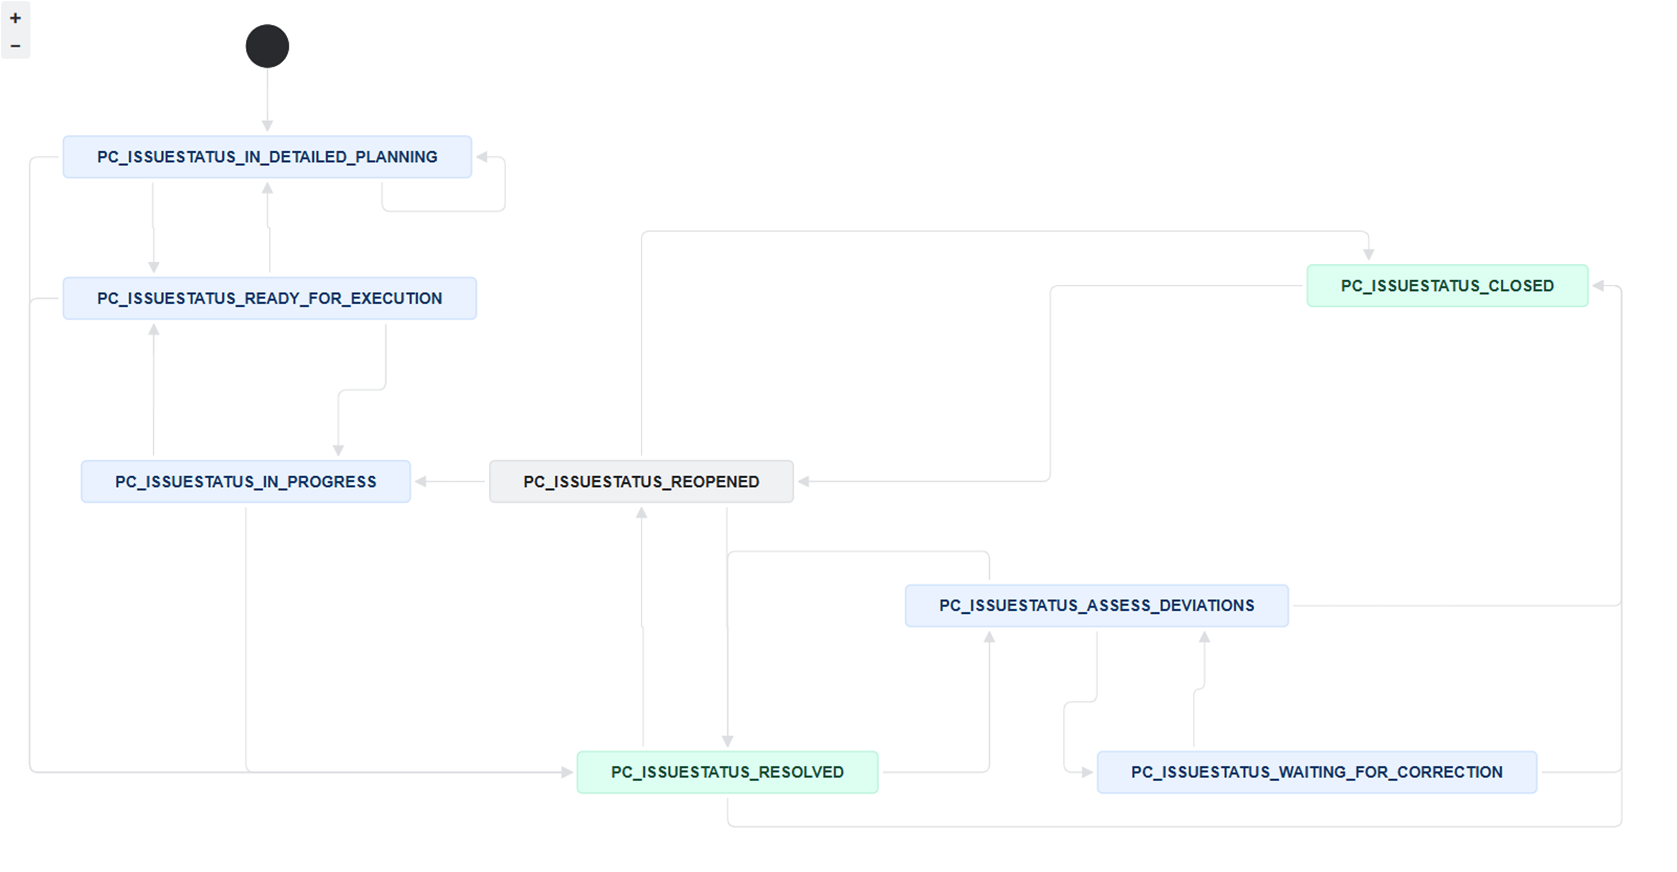This screenshot has height=872, width=1677.
Task: Click the PC_ISSUESTATUS_IN_PROGRESS state box
Action: pos(246,482)
